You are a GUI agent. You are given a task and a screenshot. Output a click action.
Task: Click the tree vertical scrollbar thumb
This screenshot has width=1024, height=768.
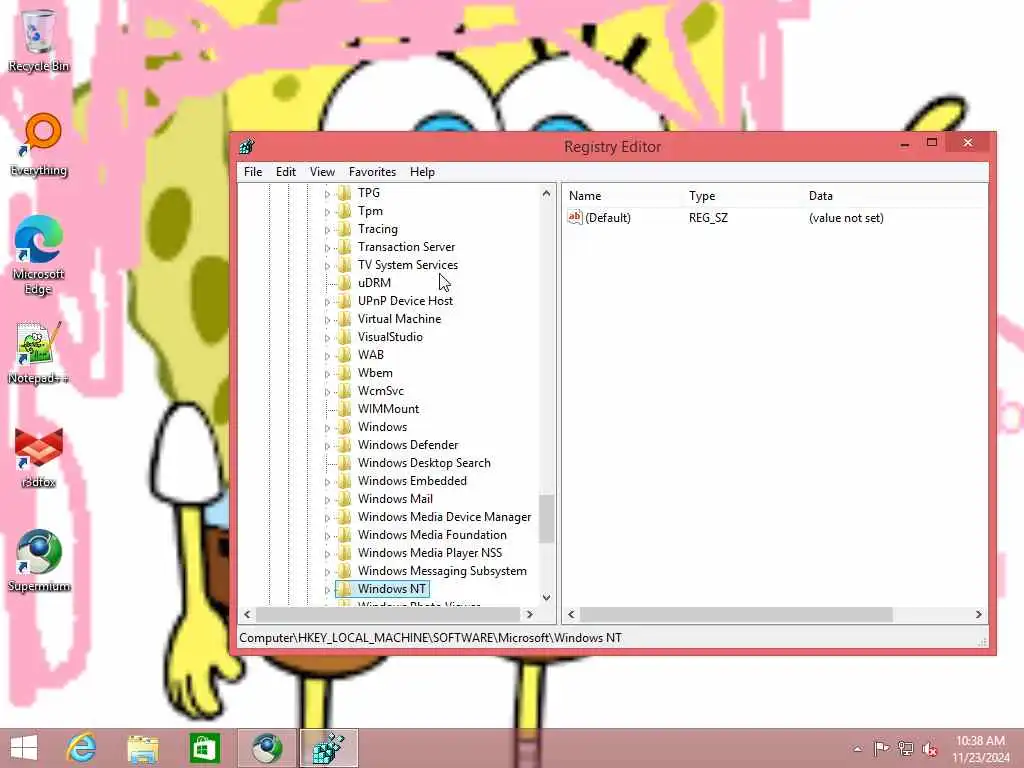547,519
